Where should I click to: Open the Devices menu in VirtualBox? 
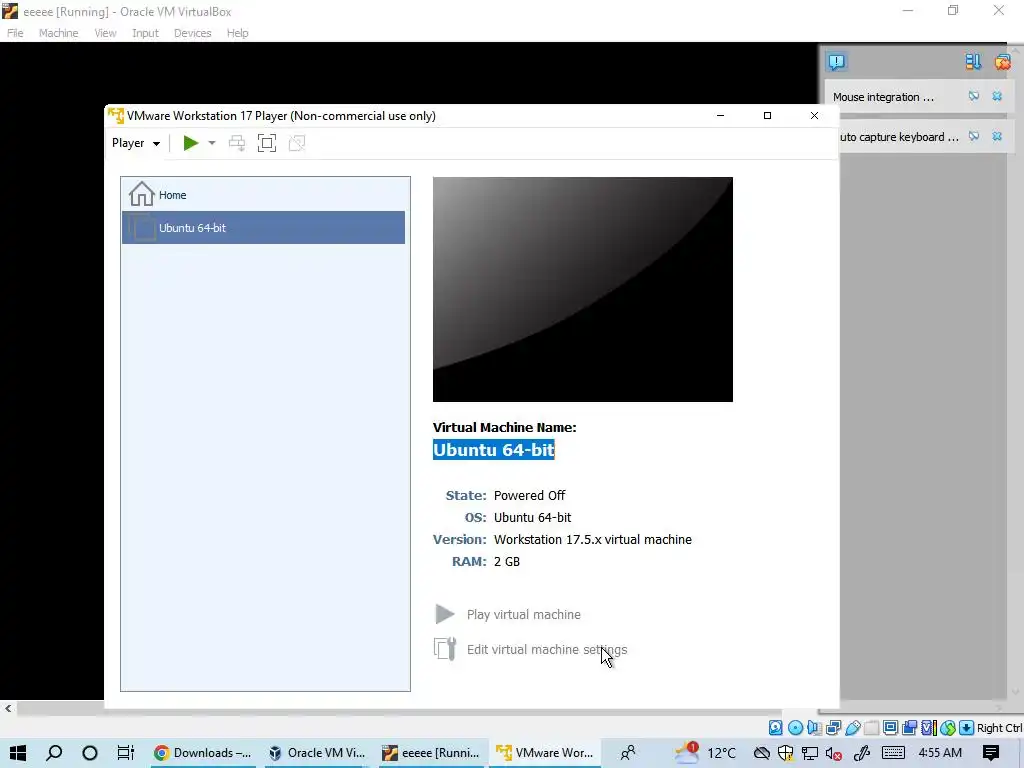192,33
